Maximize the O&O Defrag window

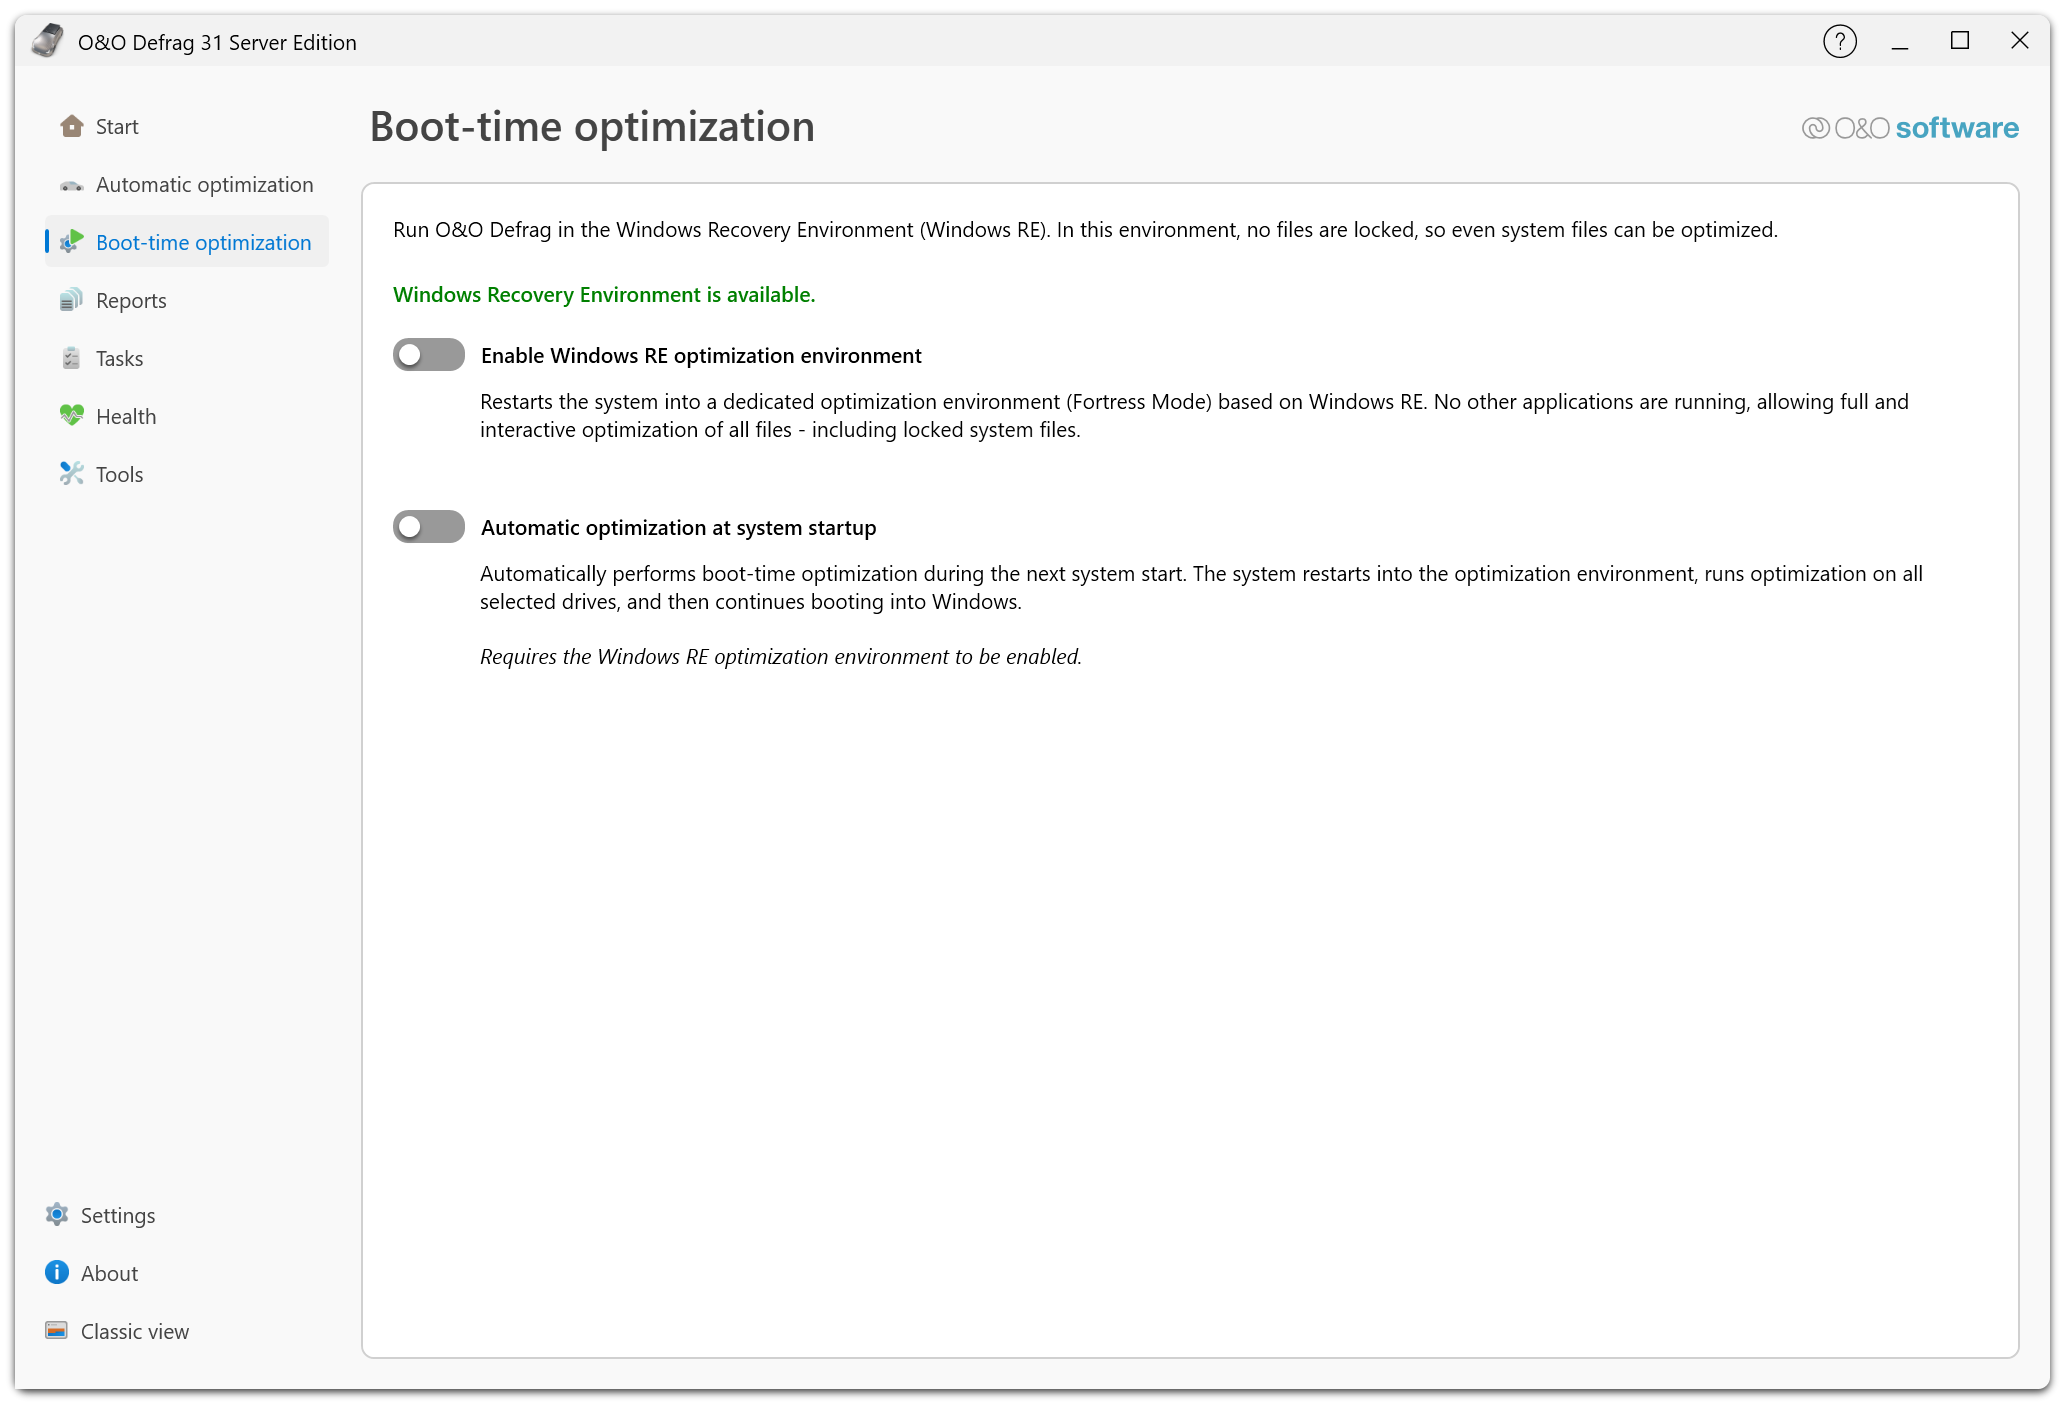[x=1960, y=41]
